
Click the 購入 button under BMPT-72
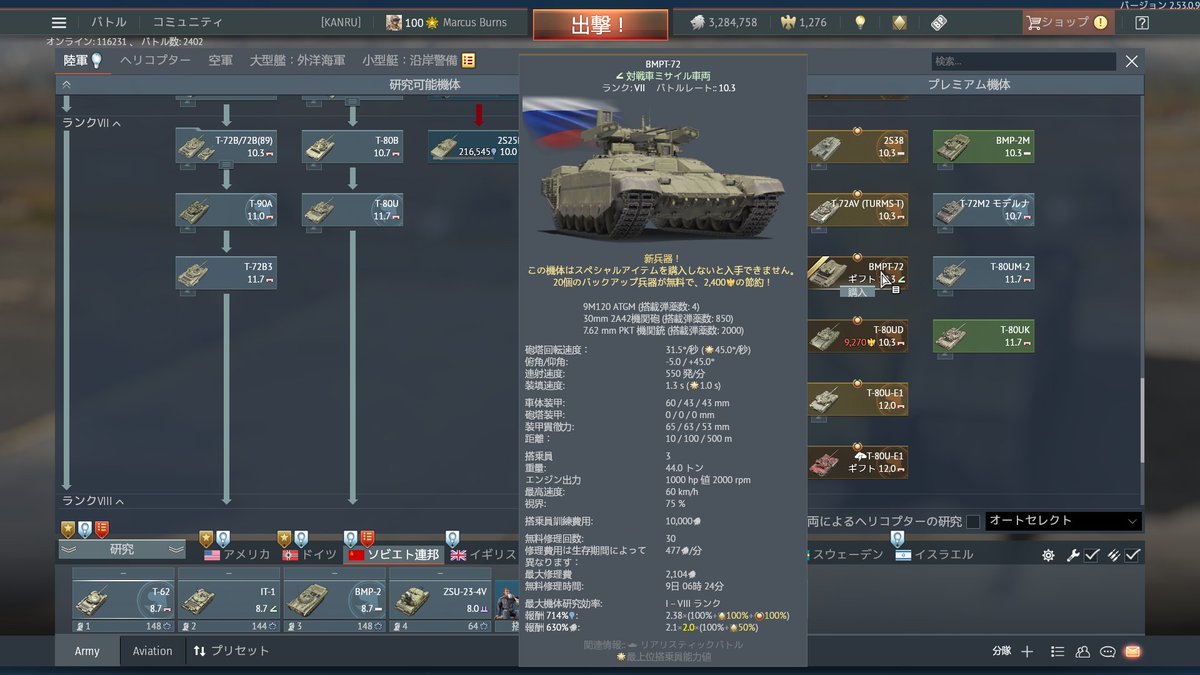pyautogui.click(x=857, y=292)
